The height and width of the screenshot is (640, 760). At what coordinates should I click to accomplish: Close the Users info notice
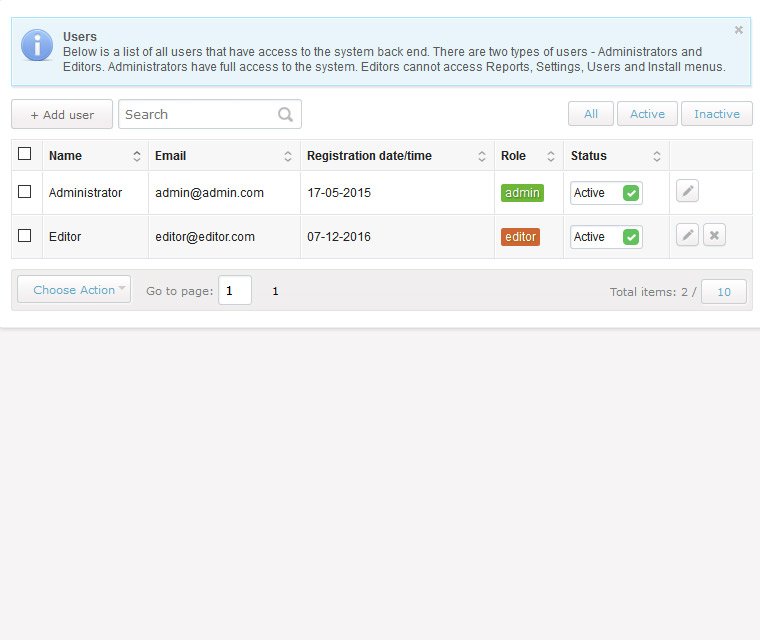pos(739,30)
